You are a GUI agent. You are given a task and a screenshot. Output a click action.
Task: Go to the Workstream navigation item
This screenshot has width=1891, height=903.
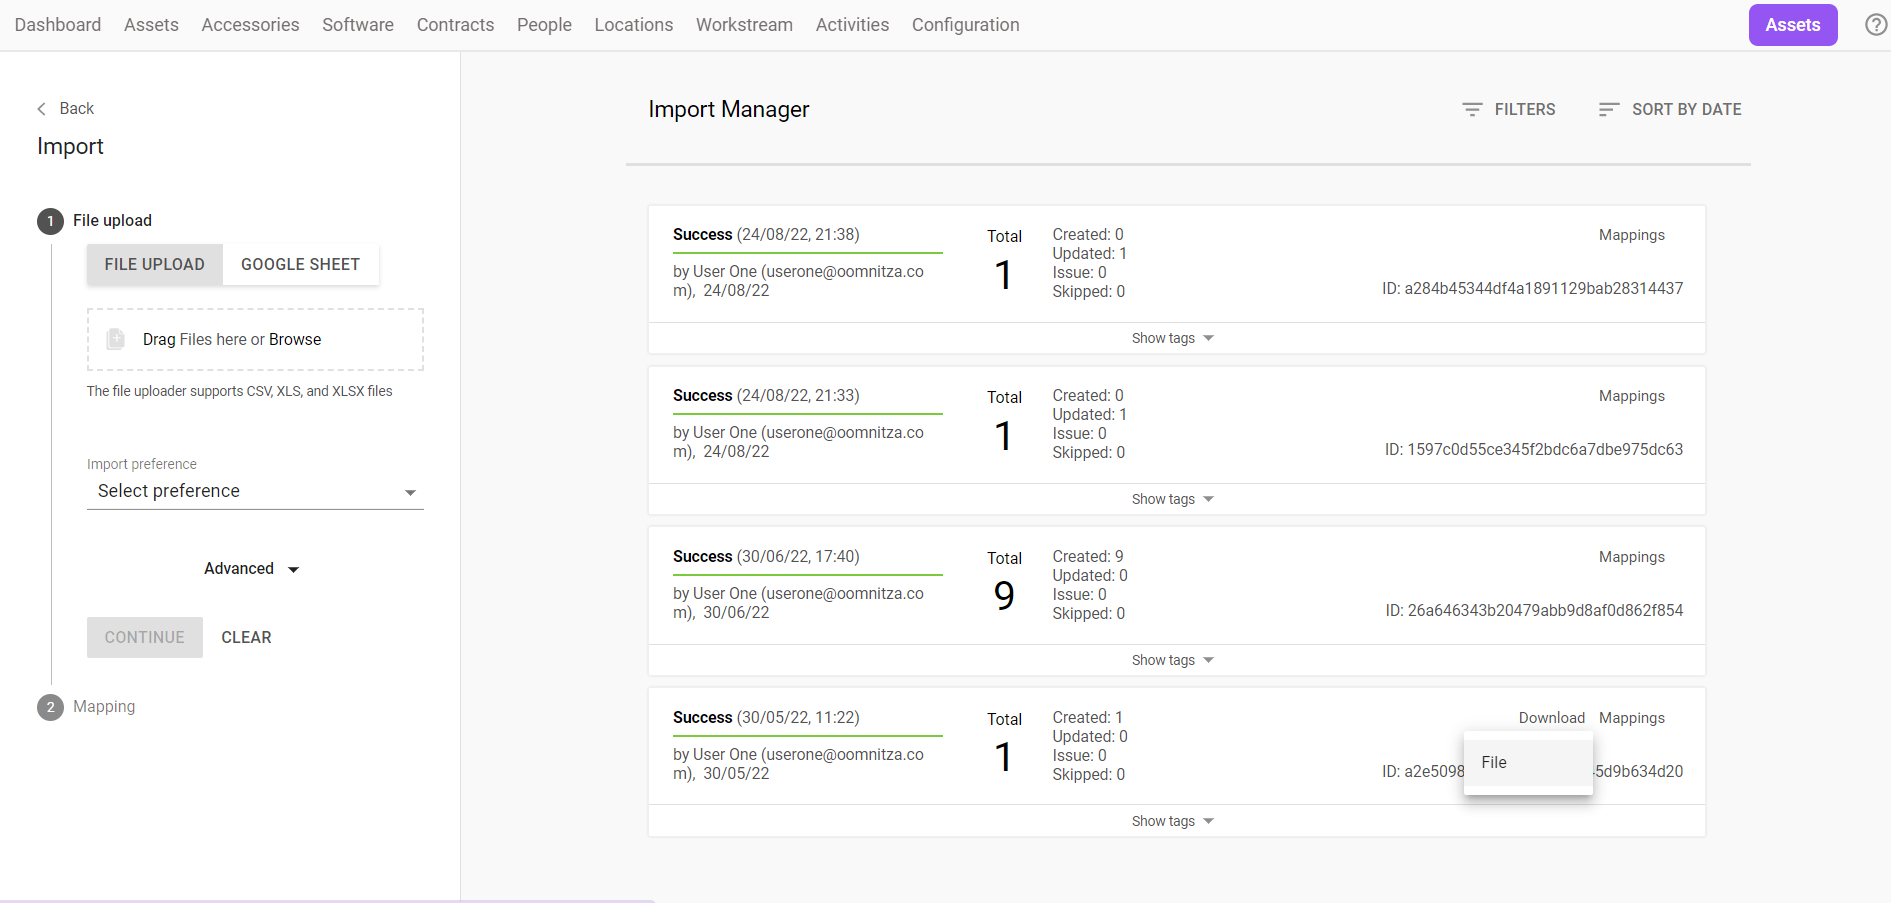[744, 25]
